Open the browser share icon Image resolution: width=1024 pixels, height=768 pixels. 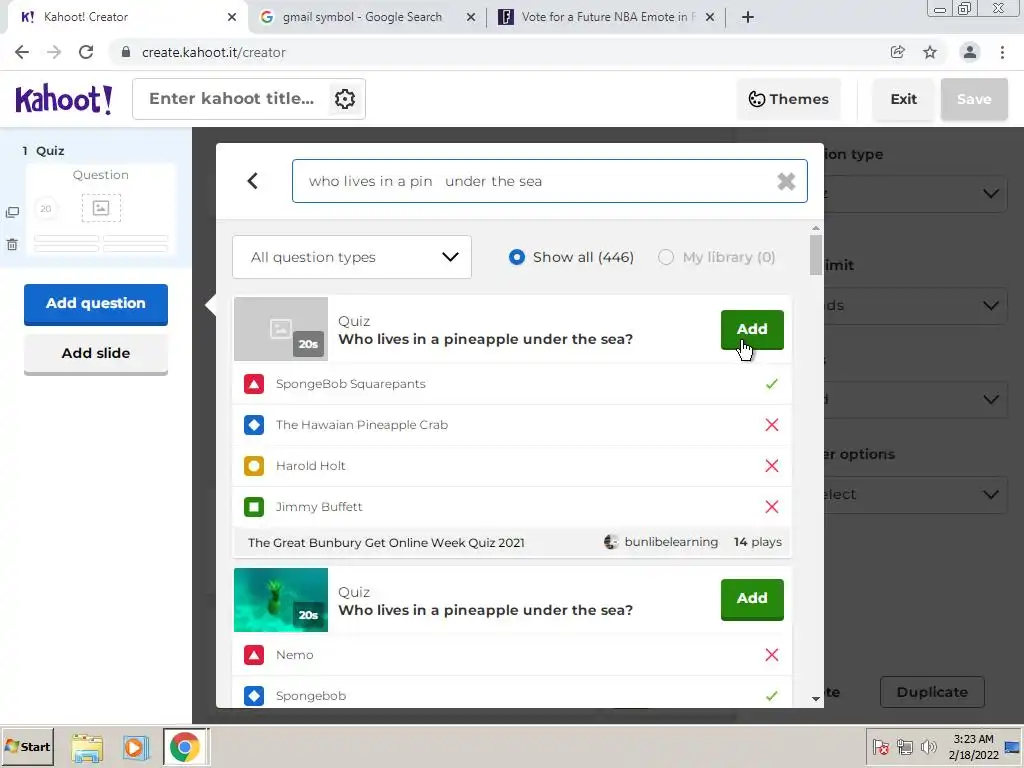[898, 52]
